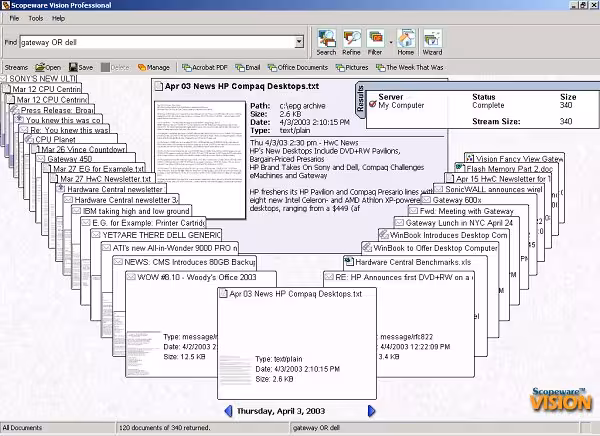Select the CPU Planet card
Screen dimensions: 600x436
(x=71, y=139)
